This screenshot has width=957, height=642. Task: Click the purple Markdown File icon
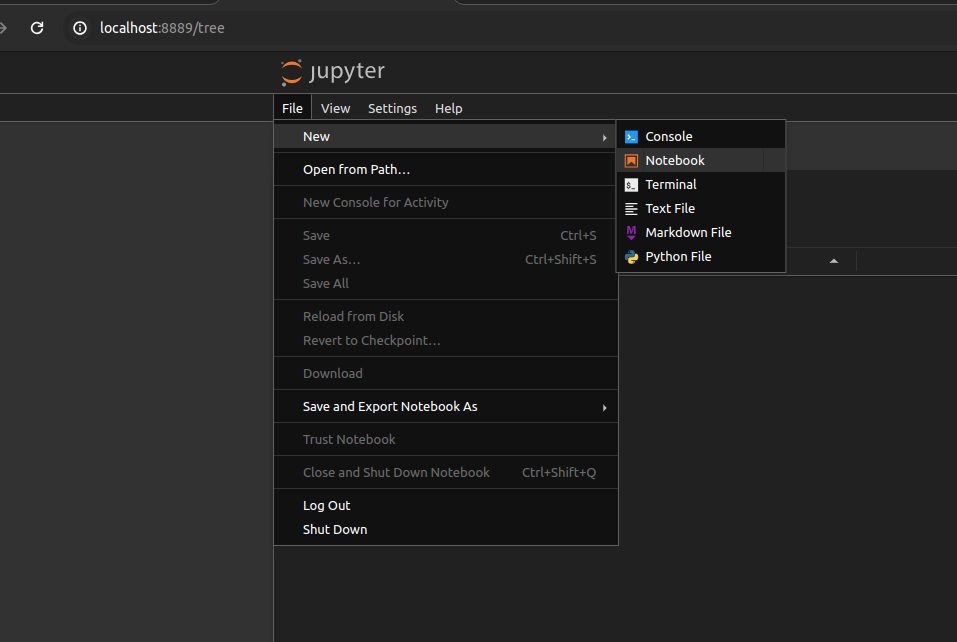(x=631, y=233)
